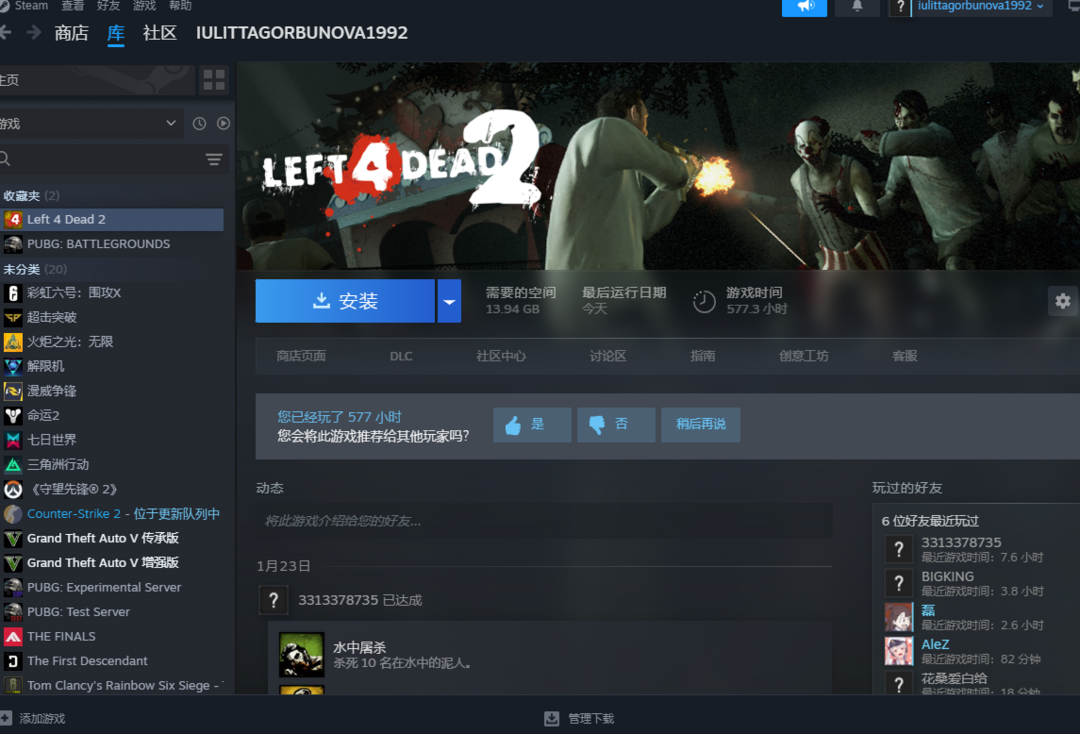Screen dimensions: 1080x734
Task: Click the thumbs down 否 button
Action: (x=616, y=424)
